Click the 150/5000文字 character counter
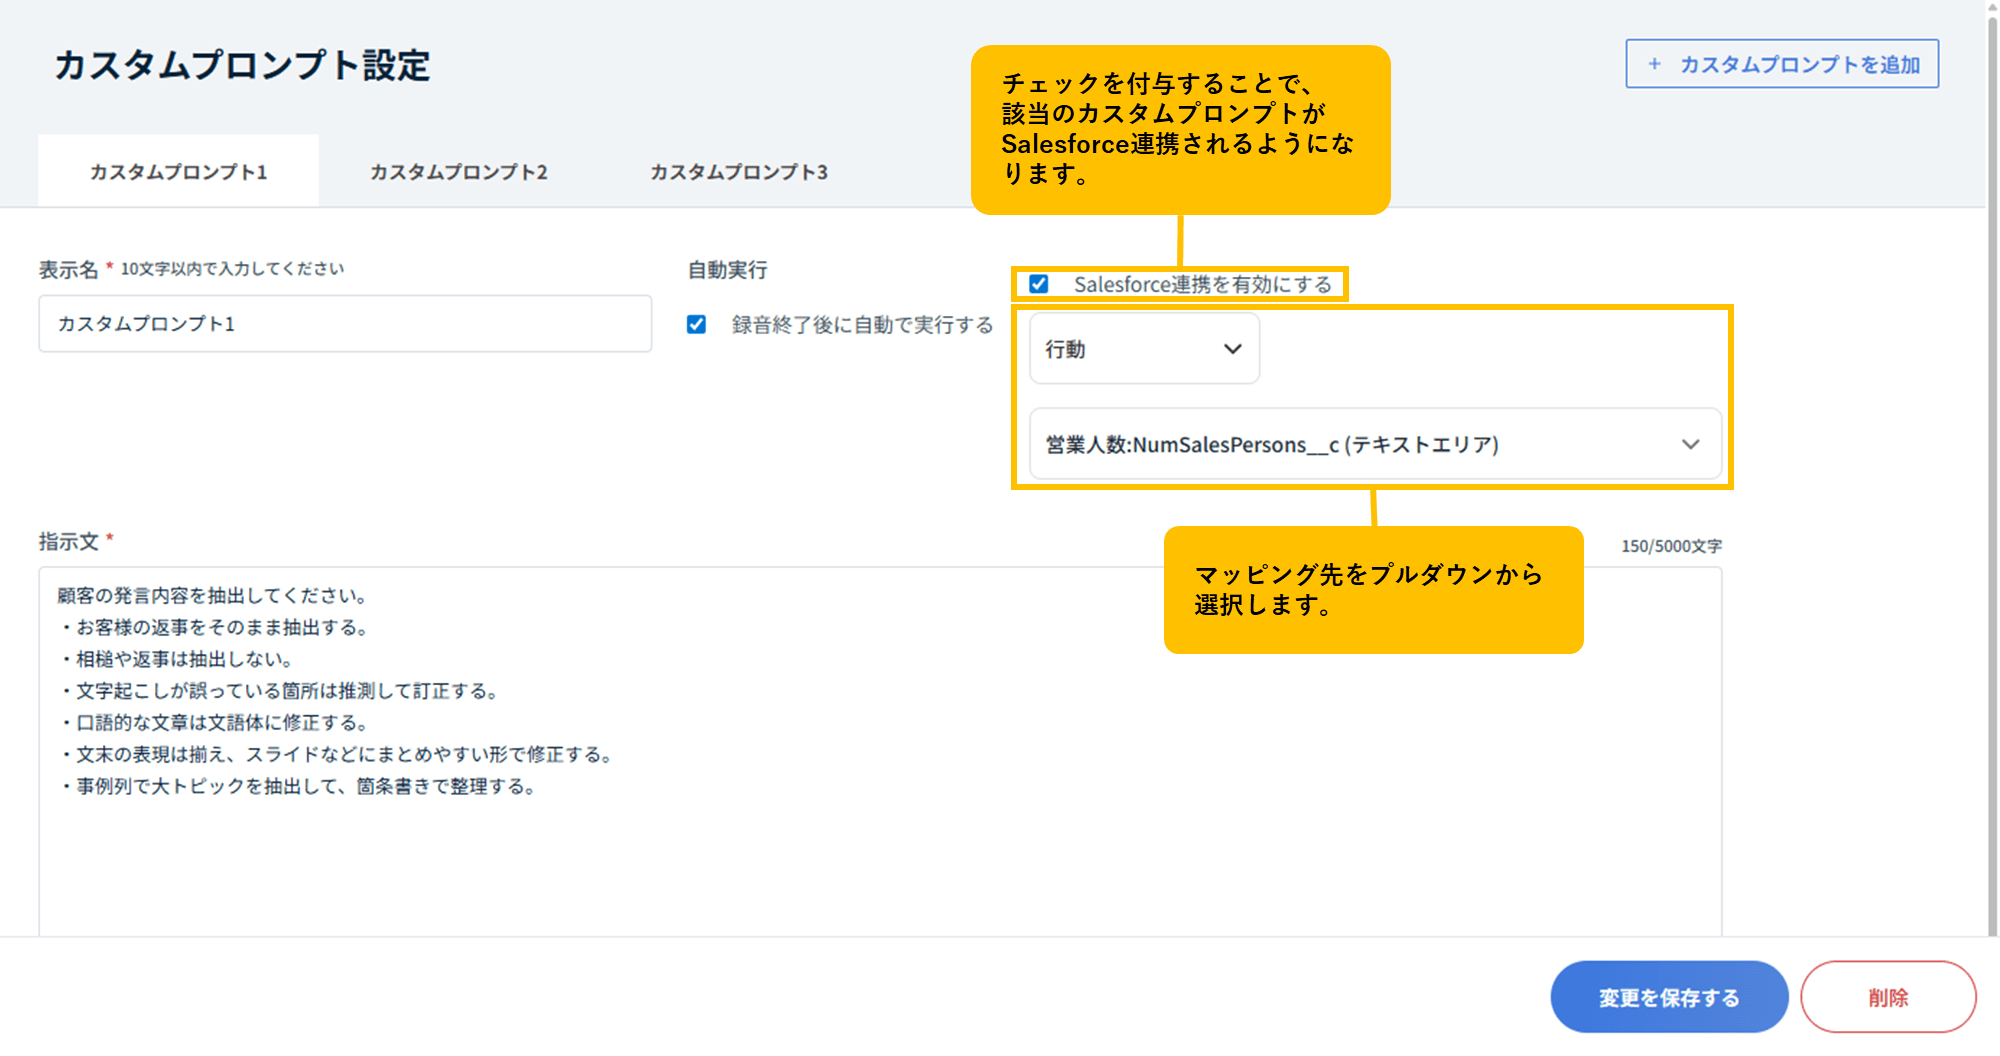The image size is (2000, 1056). [x=1671, y=546]
